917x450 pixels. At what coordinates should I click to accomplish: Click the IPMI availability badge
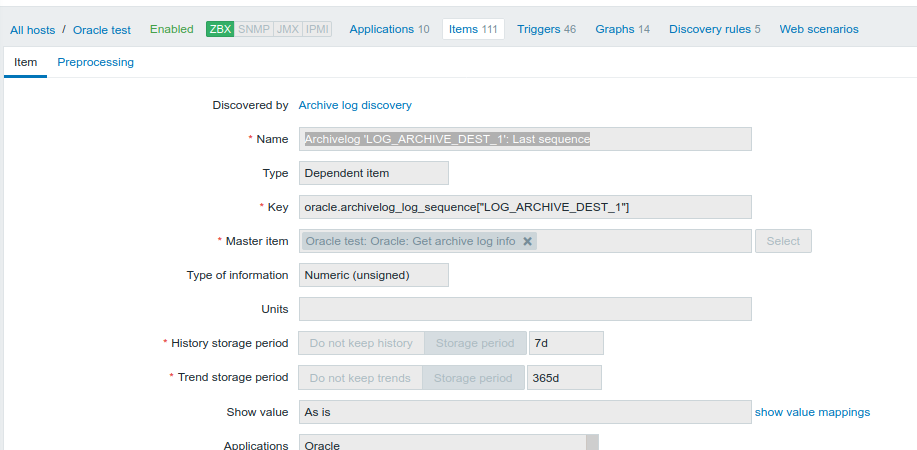[x=318, y=29]
